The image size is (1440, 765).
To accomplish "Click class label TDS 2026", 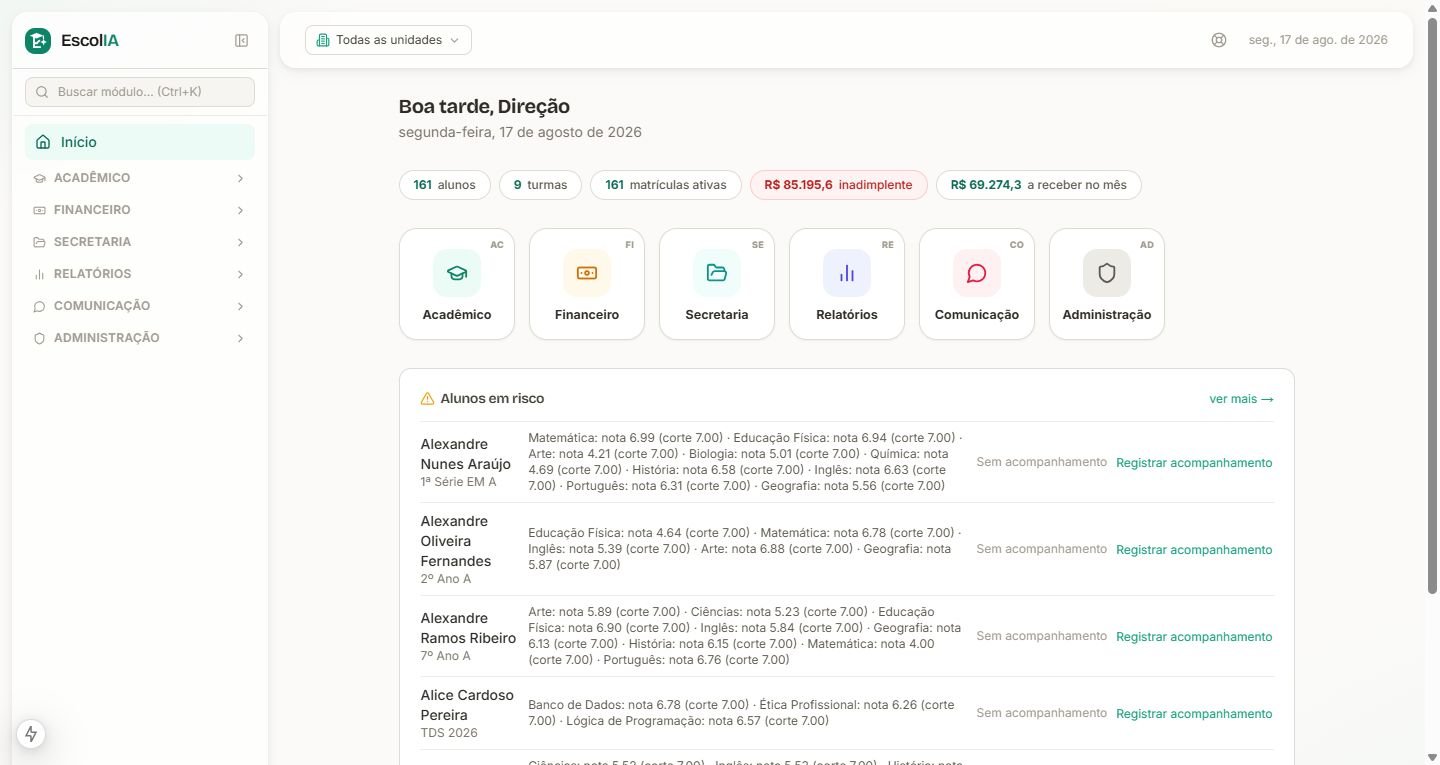I will coord(449,733).
